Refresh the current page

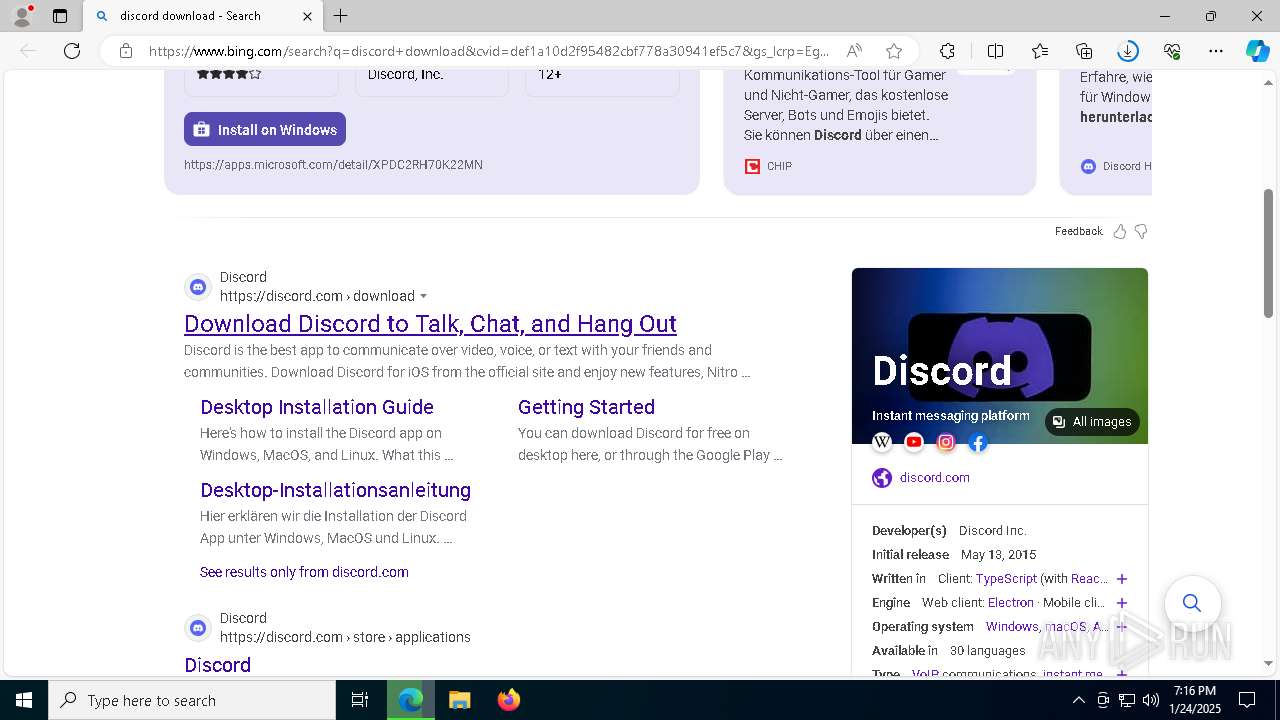tap(72, 51)
